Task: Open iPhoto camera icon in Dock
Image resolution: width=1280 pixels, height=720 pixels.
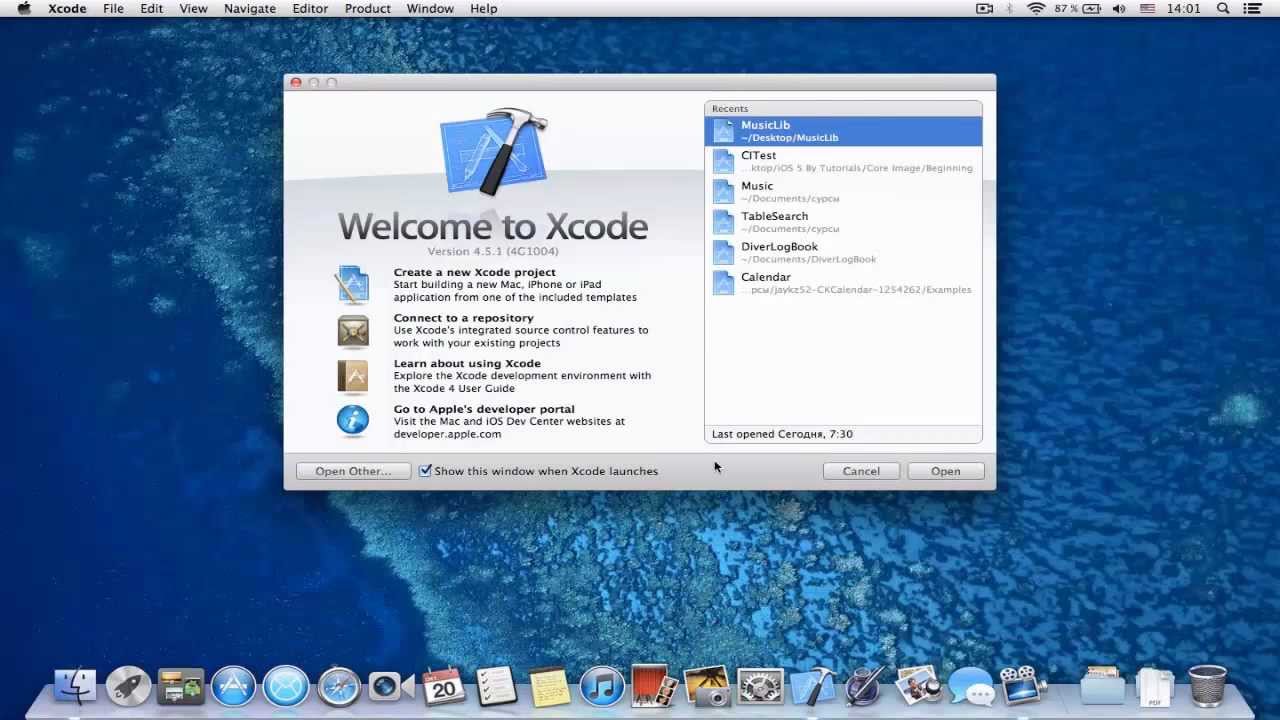Action: tap(707, 686)
